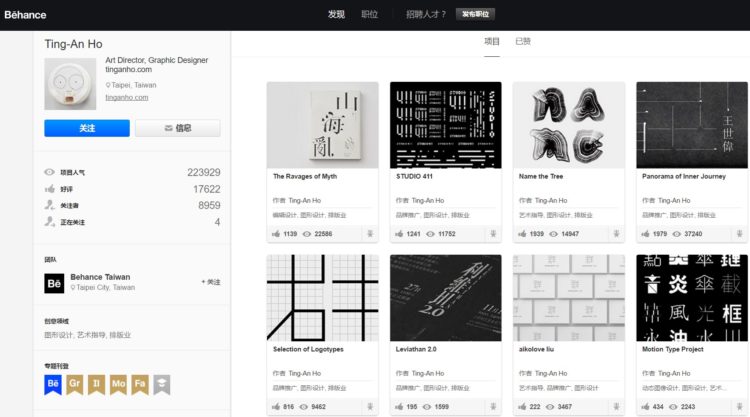Click the gold Gr featured ribbon badge

74,384
